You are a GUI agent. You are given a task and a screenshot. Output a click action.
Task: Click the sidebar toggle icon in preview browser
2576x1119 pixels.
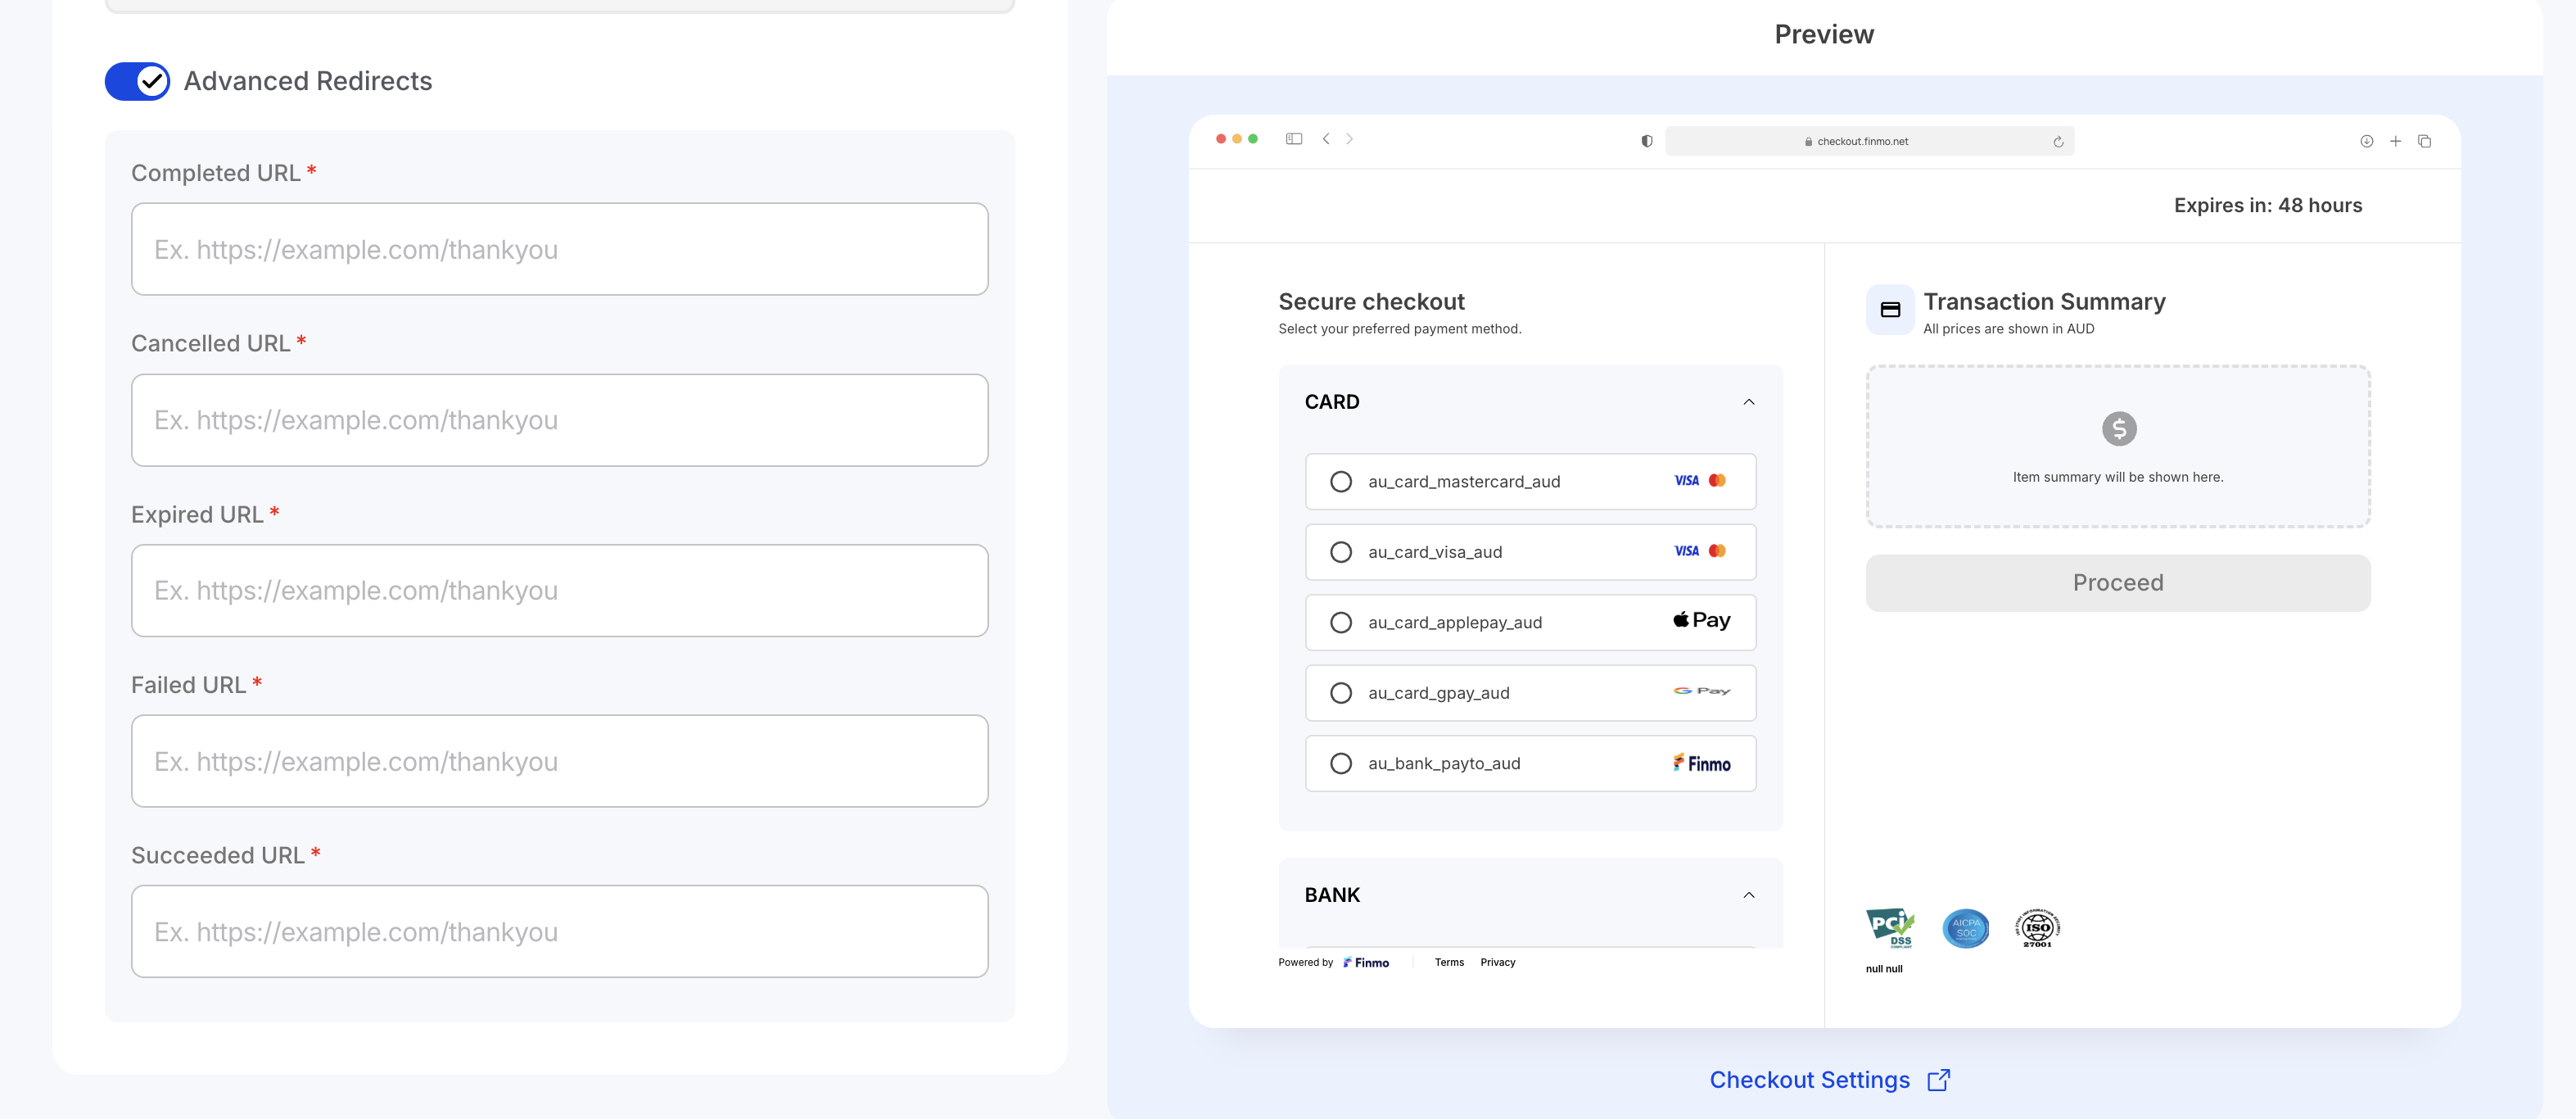click(1293, 139)
